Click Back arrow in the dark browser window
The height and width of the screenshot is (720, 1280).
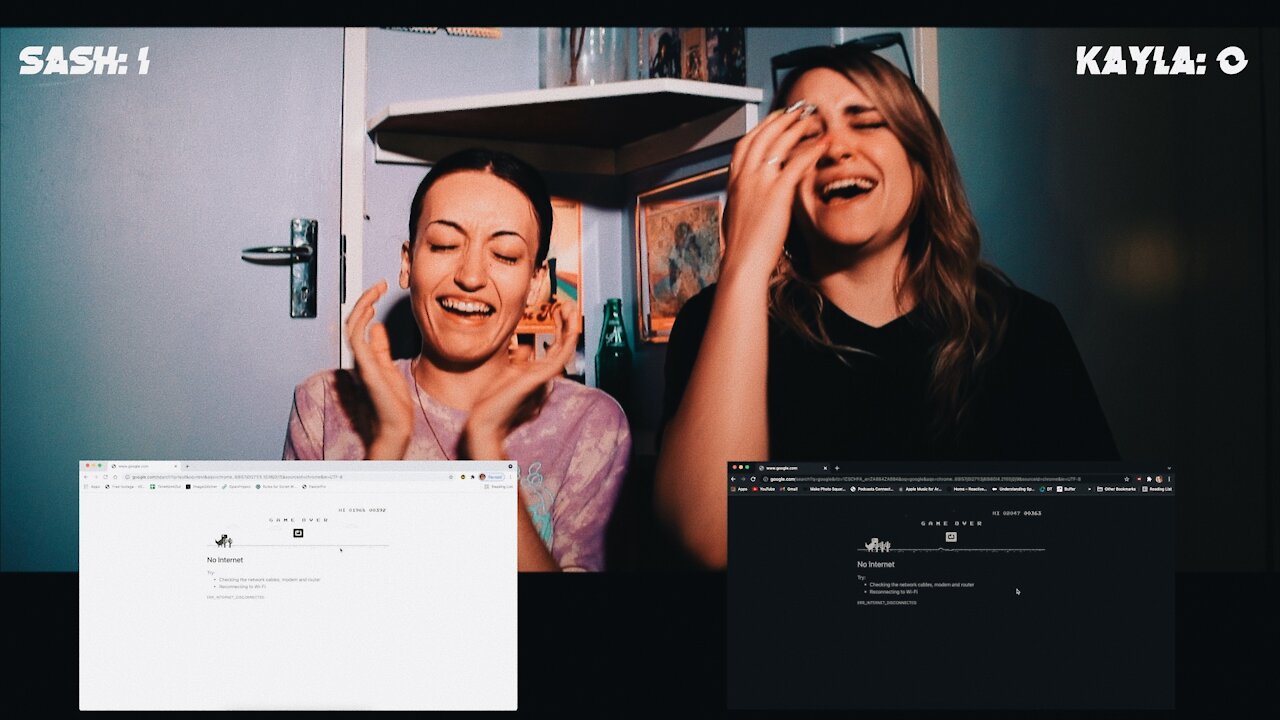point(733,479)
